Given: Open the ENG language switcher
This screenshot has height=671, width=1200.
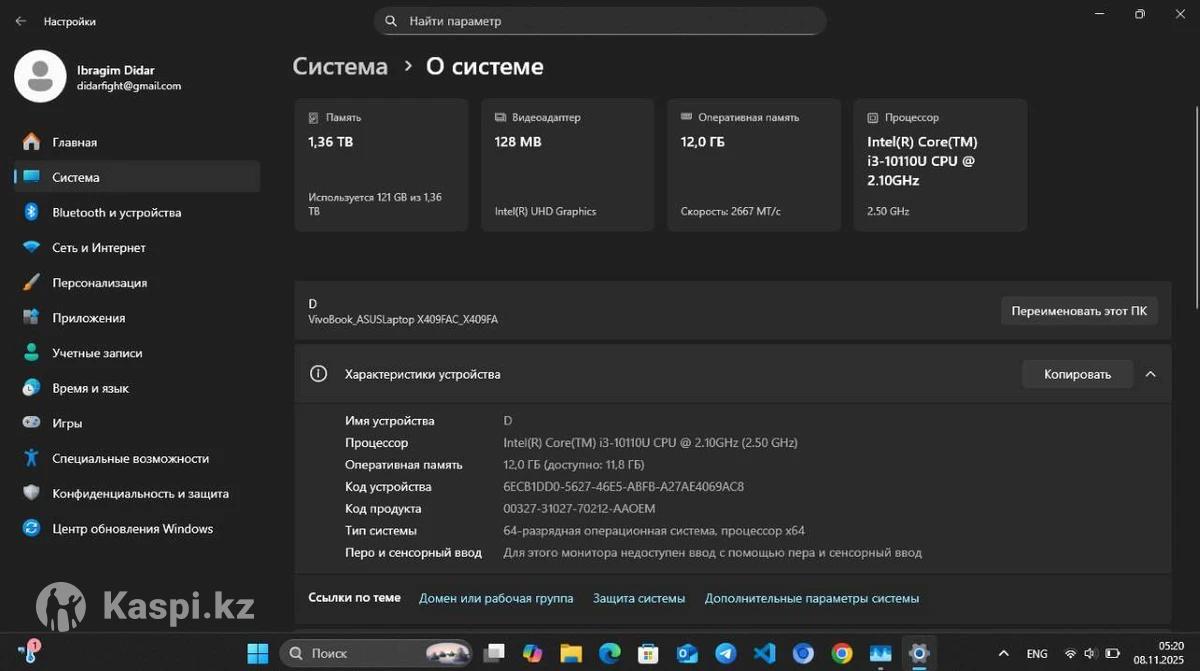Looking at the screenshot, I should [x=1037, y=653].
